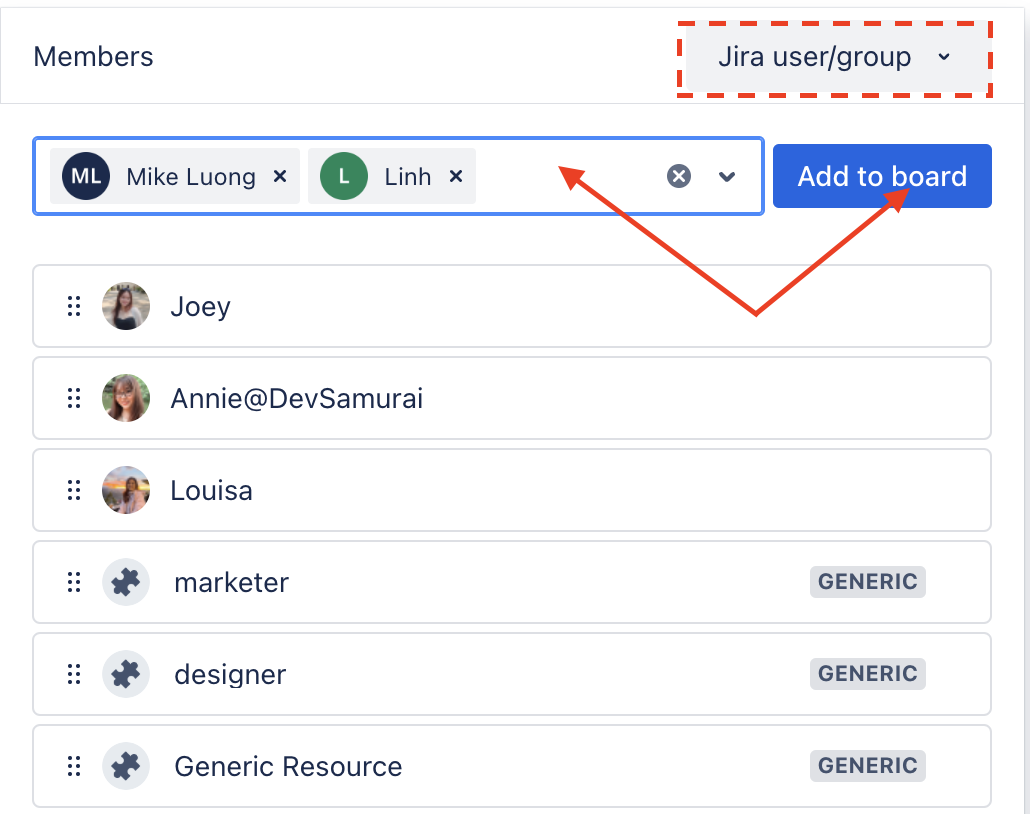
Task: Click the puzzle icon next to designer
Action: pyautogui.click(x=126, y=674)
